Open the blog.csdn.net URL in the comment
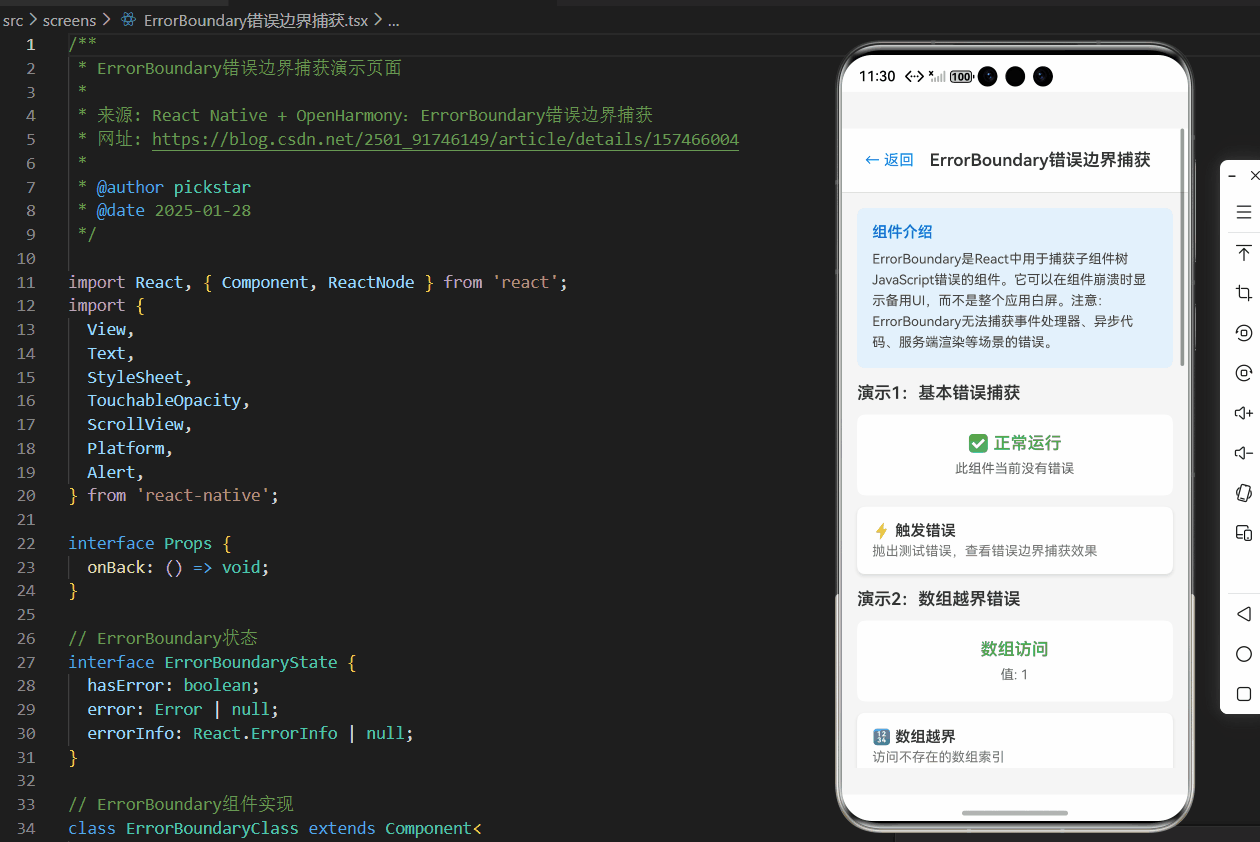Image resolution: width=1260 pixels, height=842 pixels. tap(445, 139)
